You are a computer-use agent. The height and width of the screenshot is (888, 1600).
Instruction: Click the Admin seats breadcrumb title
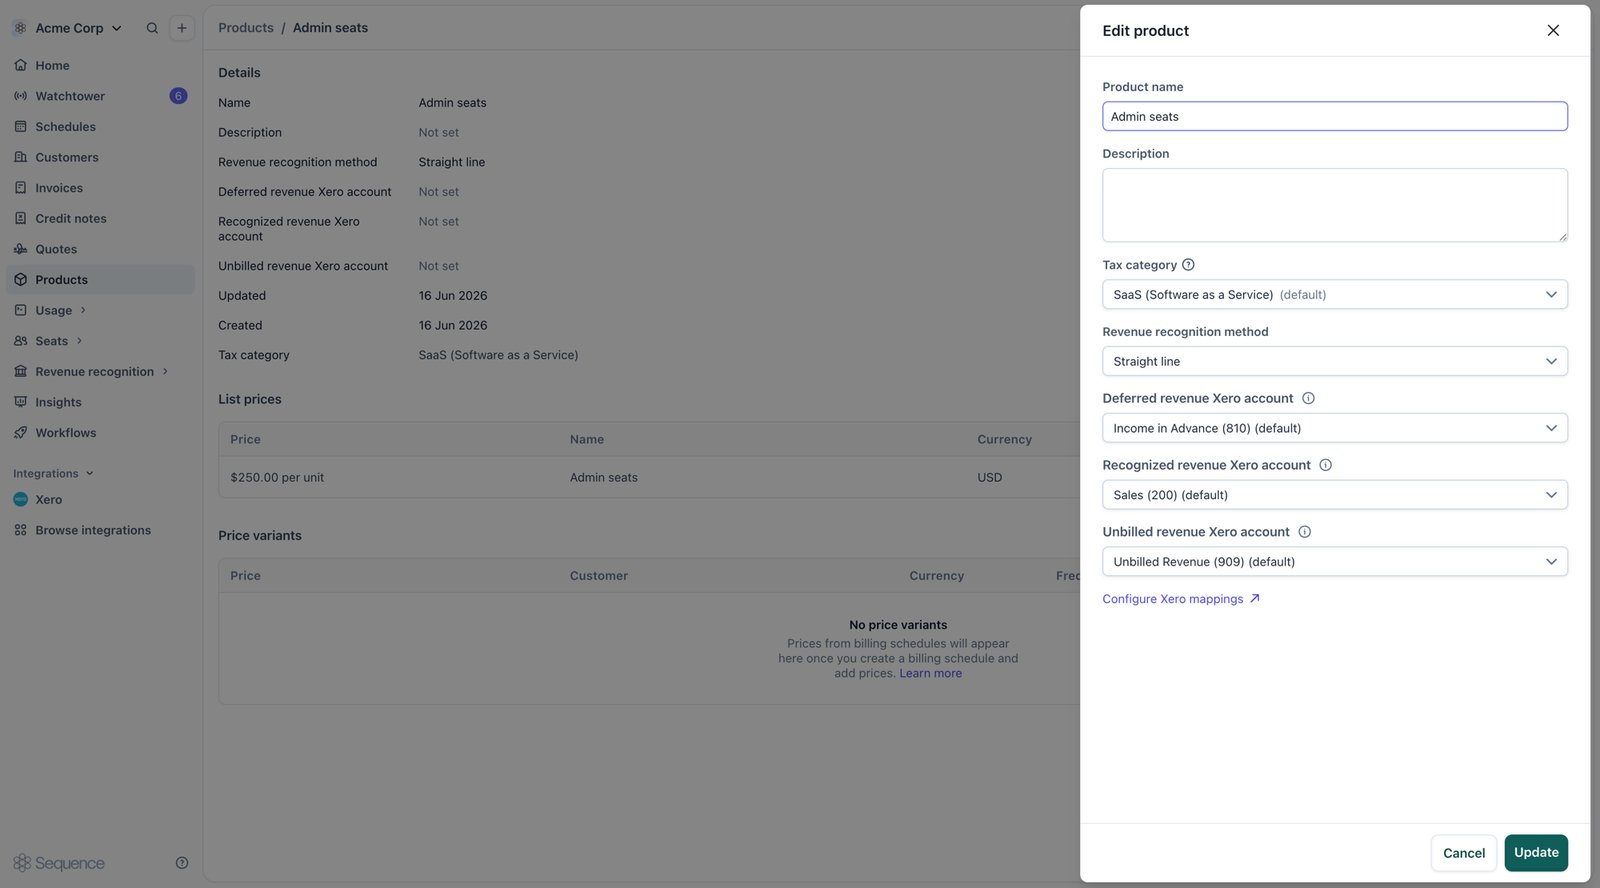coord(330,28)
